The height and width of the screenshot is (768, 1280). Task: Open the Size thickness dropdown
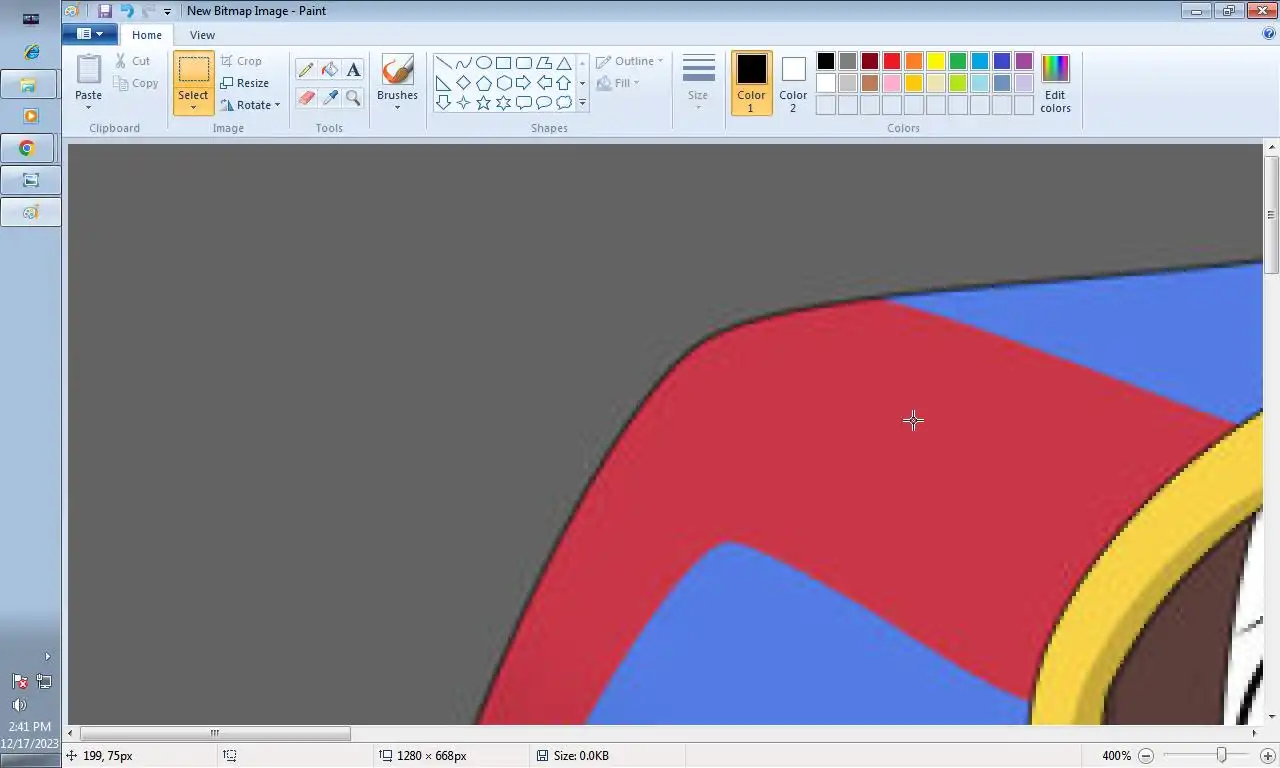coord(698,83)
